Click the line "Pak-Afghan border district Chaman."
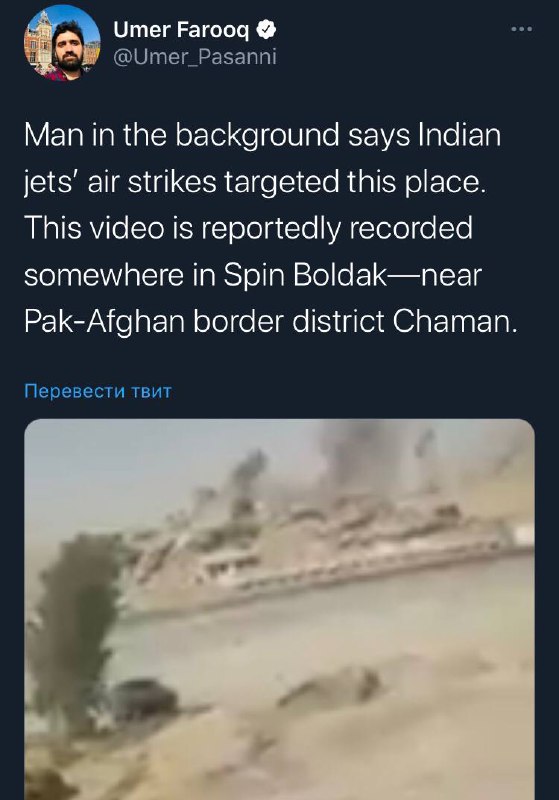The image size is (559, 800). pos(271,321)
